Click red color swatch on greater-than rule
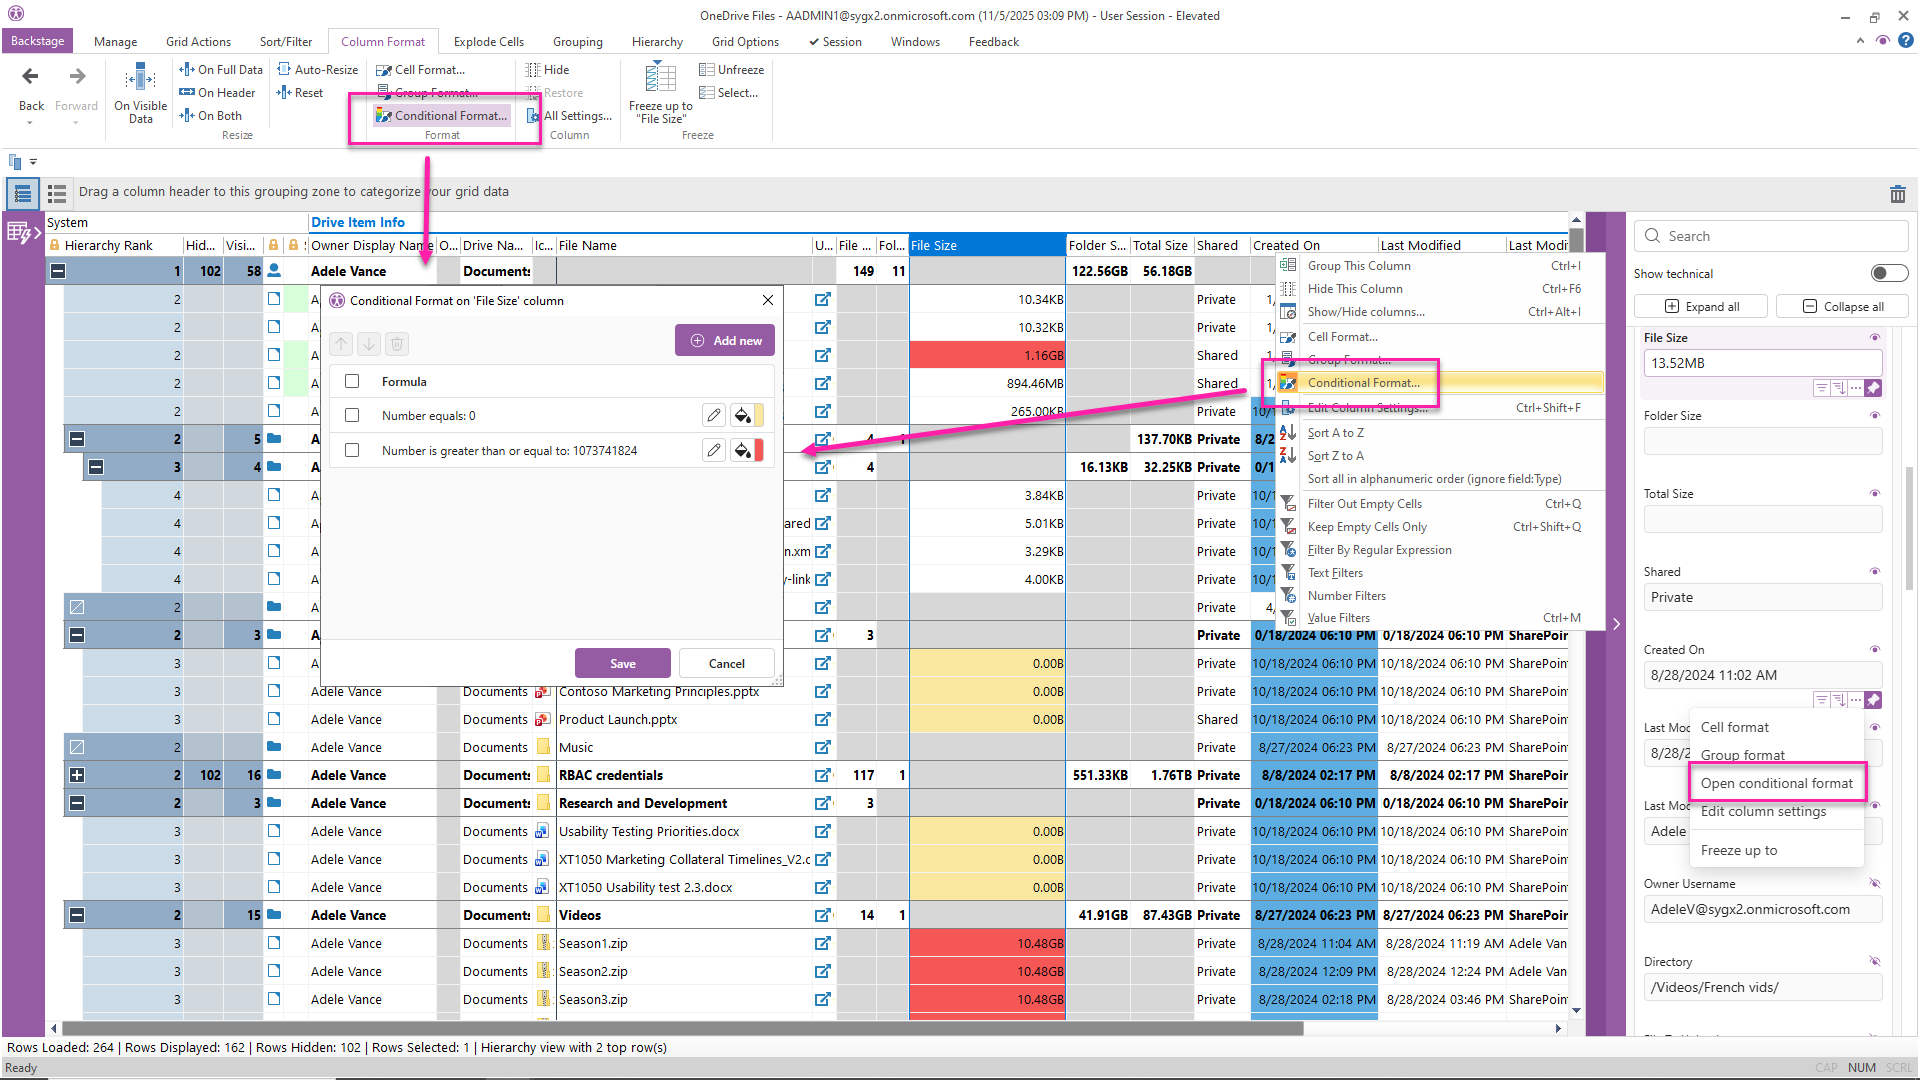 [759, 450]
